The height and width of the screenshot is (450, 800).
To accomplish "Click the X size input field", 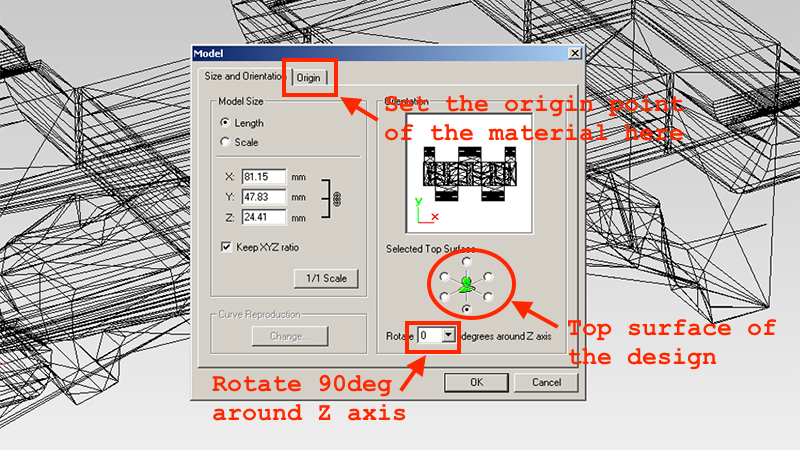I will click(x=264, y=177).
